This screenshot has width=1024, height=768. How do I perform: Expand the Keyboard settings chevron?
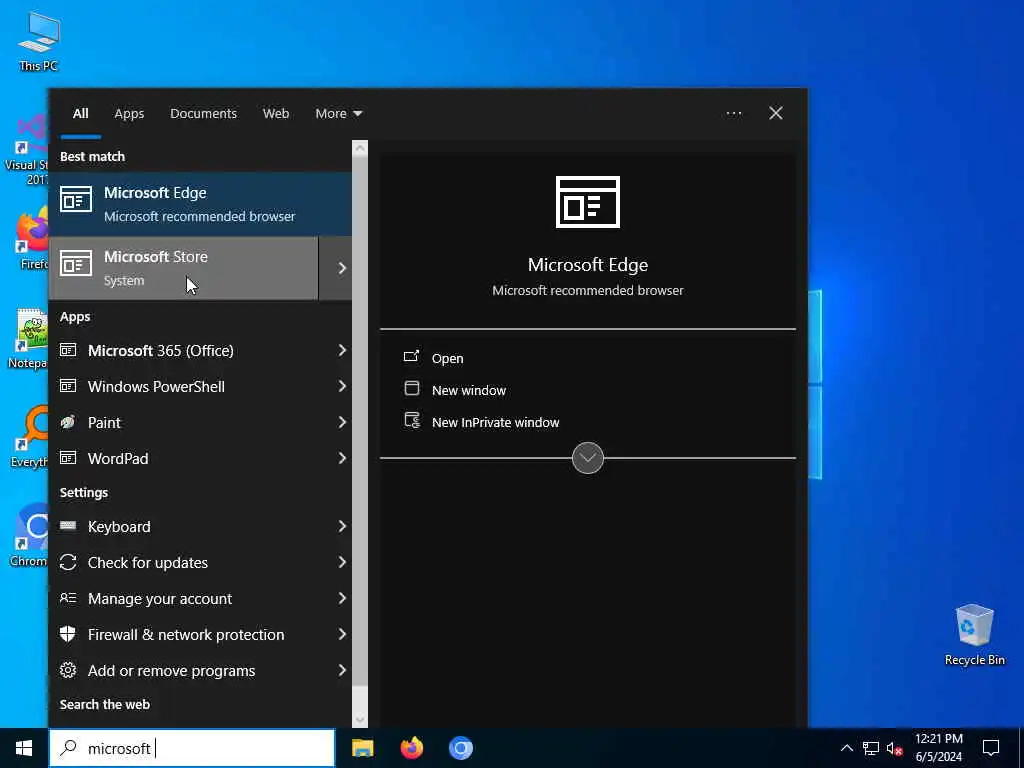pyautogui.click(x=342, y=526)
